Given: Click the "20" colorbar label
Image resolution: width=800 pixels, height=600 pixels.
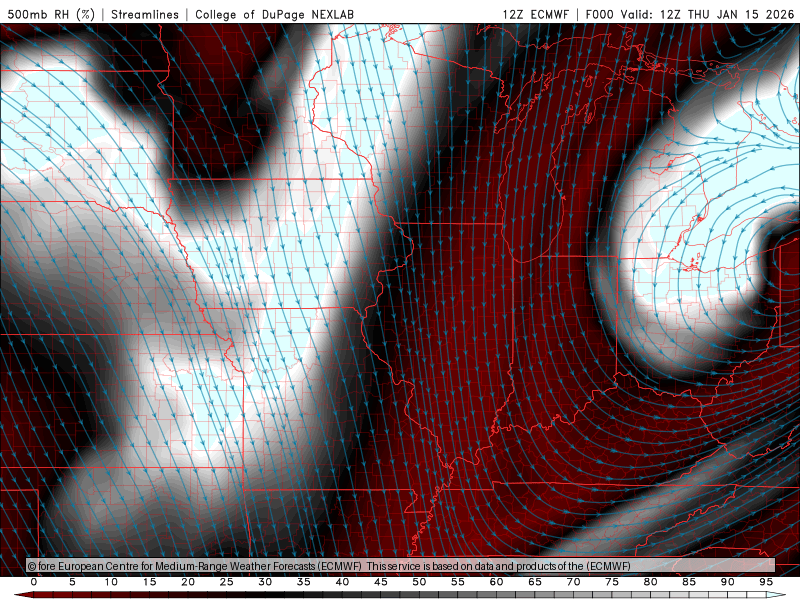Looking at the screenshot, I should pyautogui.click(x=188, y=582).
